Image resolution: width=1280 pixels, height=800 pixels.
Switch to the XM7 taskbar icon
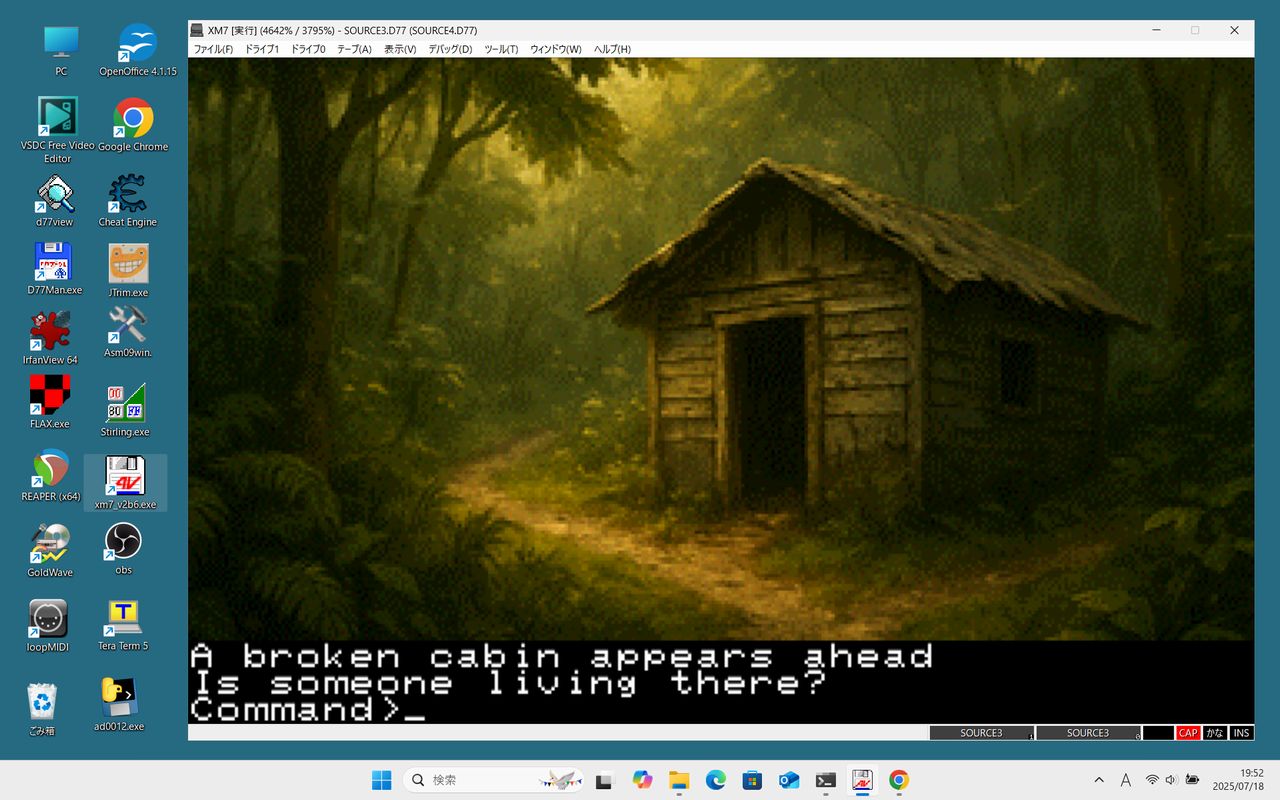(x=862, y=780)
